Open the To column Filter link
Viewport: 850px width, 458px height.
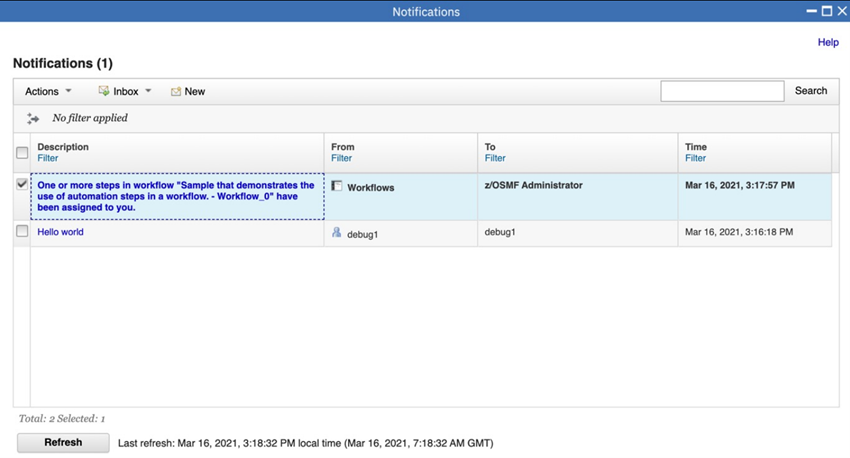point(495,158)
